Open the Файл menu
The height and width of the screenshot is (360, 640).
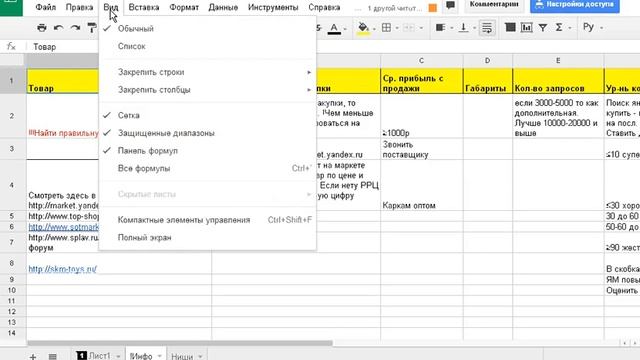(45, 7)
